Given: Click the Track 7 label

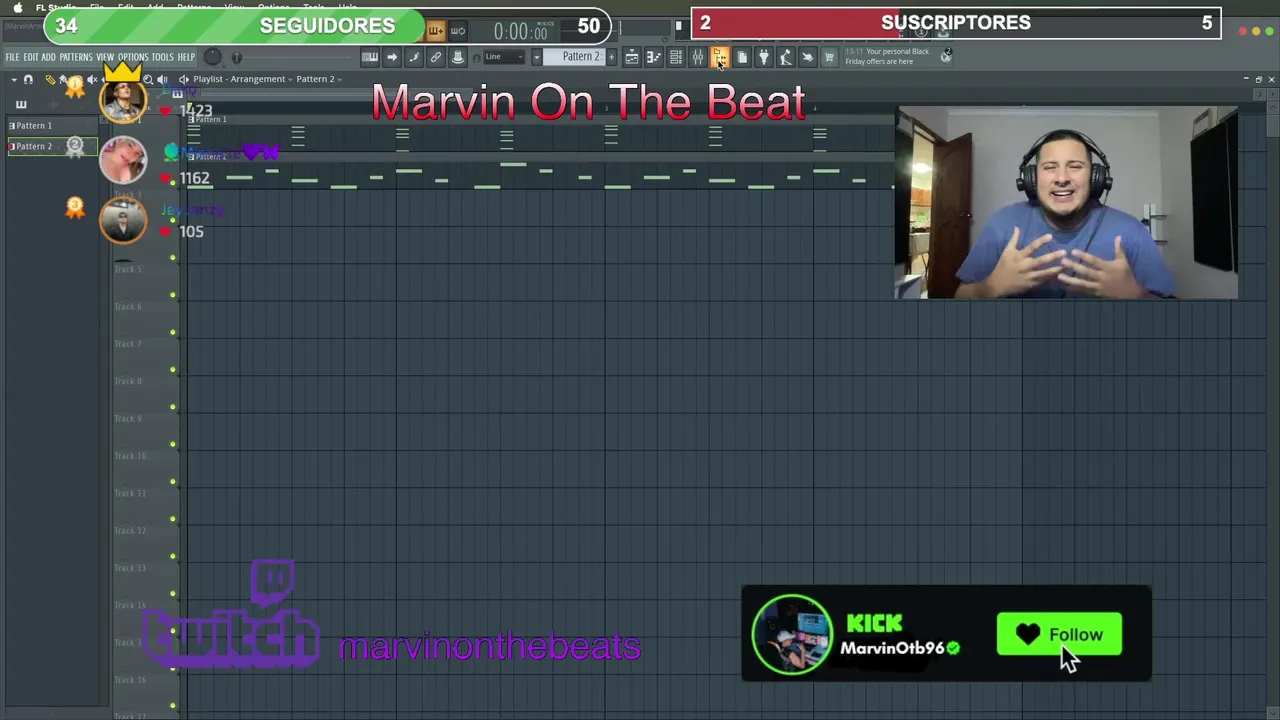Looking at the screenshot, I should 128,344.
